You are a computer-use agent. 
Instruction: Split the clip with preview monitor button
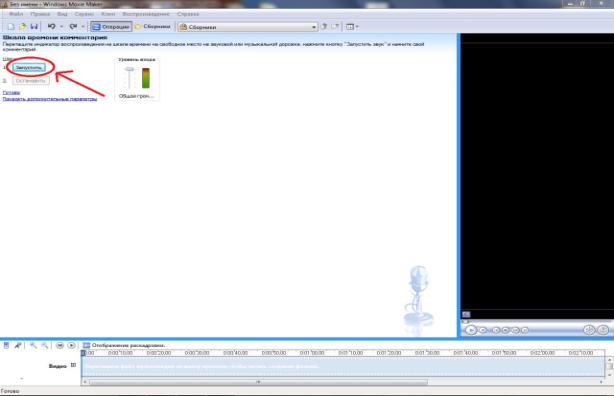[589, 330]
